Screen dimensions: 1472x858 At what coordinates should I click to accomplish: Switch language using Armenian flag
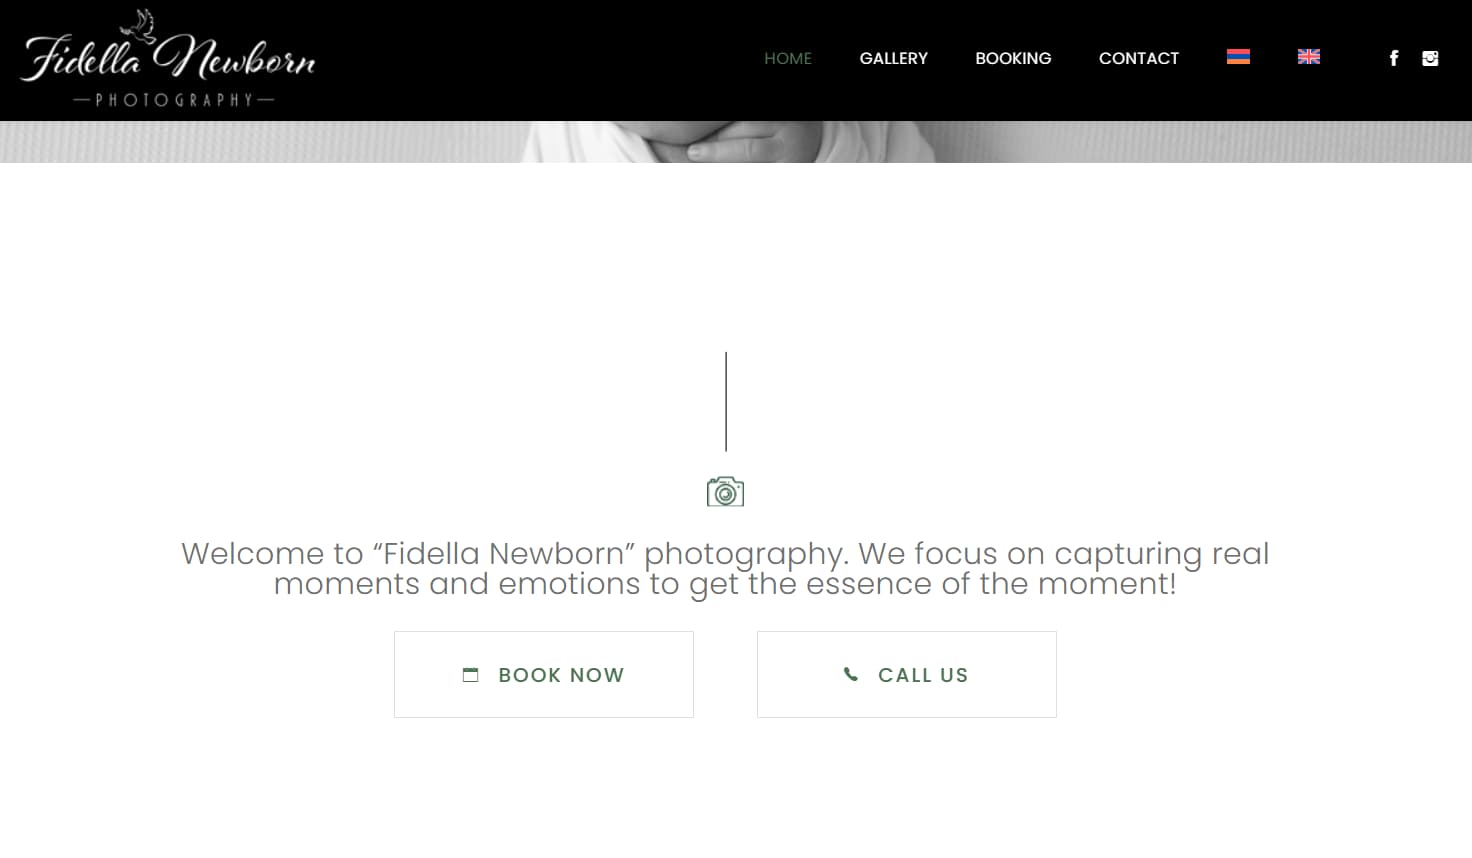pos(1238,57)
